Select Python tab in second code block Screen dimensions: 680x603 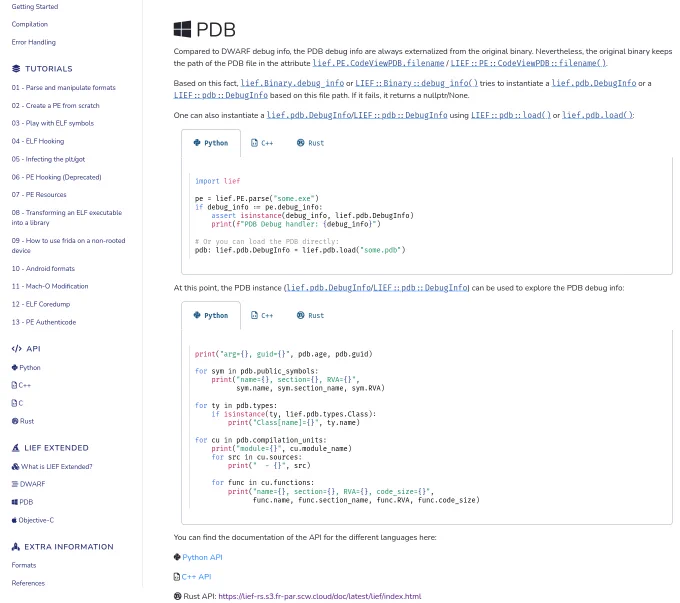211,315
